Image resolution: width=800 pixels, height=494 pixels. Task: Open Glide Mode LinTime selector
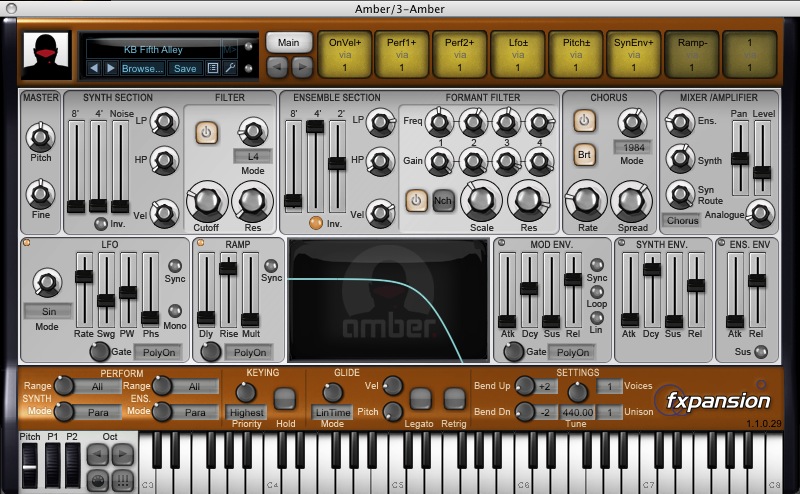(333, 412)
